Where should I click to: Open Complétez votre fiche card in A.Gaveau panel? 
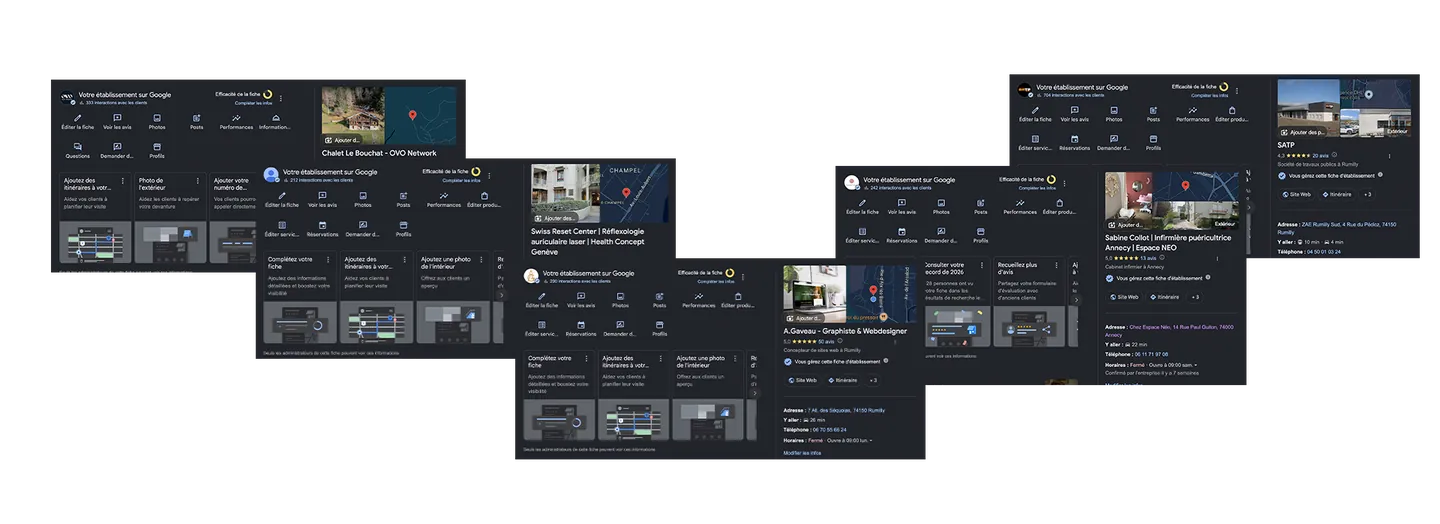coord(558,396)
